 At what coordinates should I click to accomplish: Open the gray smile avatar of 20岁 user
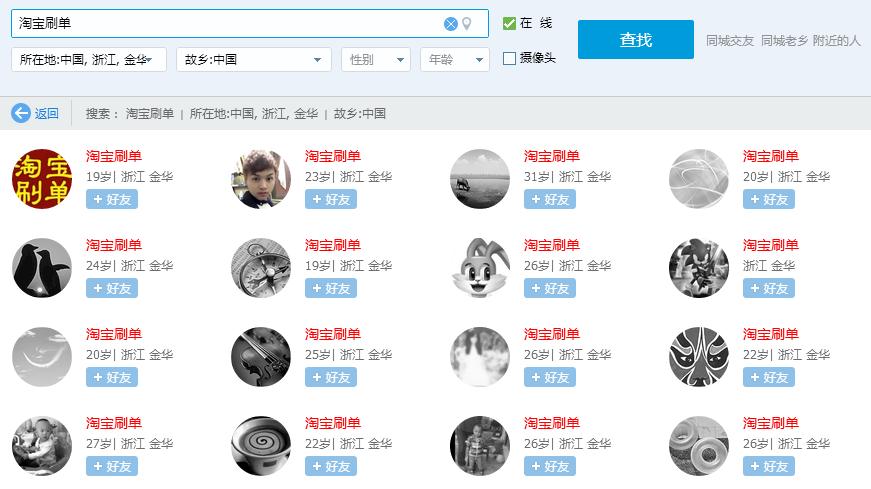coord(42,357)
